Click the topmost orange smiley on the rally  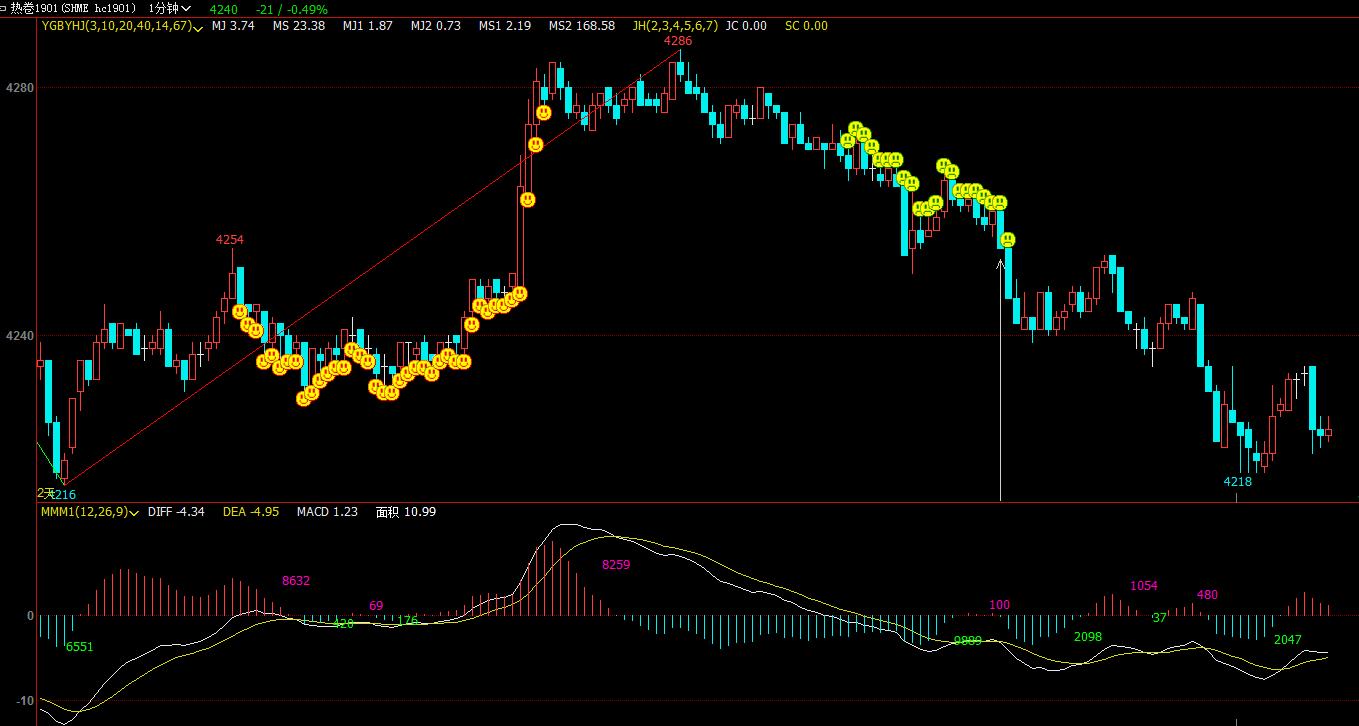click(x=543, y=113)
